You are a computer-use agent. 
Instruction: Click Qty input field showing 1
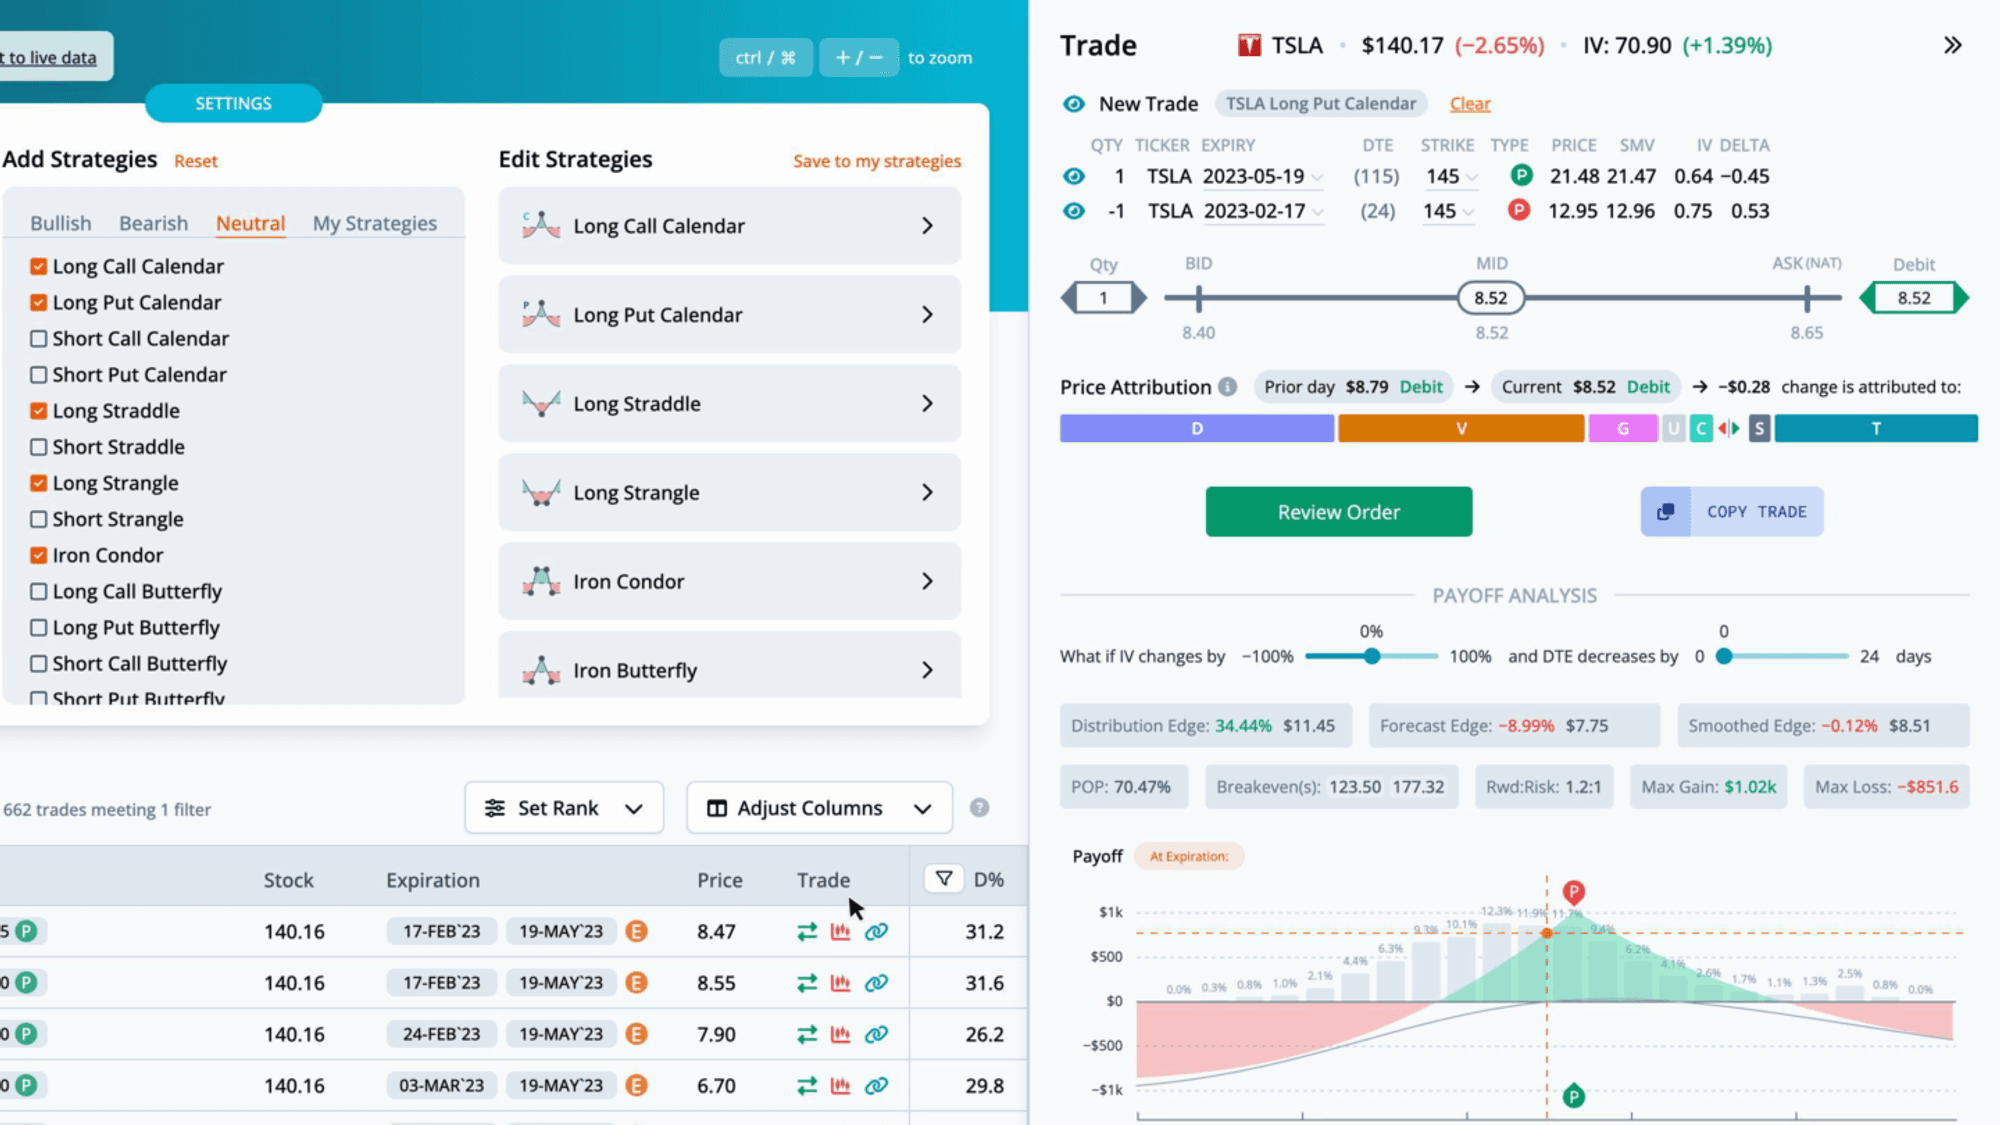[x=1103, y=298]
